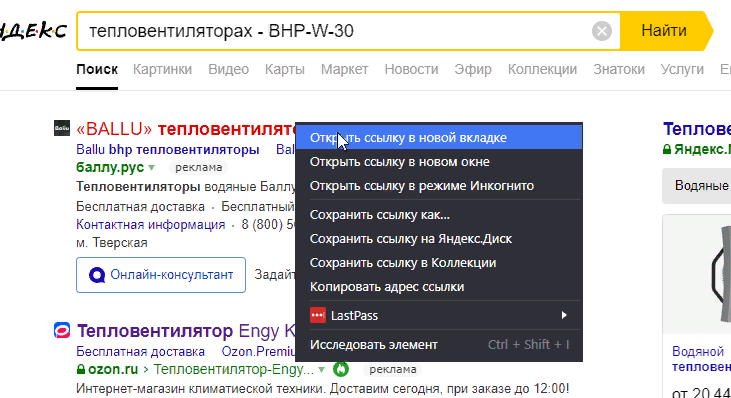
Task: Open the Услуги tab
Action: coord(682,69)
